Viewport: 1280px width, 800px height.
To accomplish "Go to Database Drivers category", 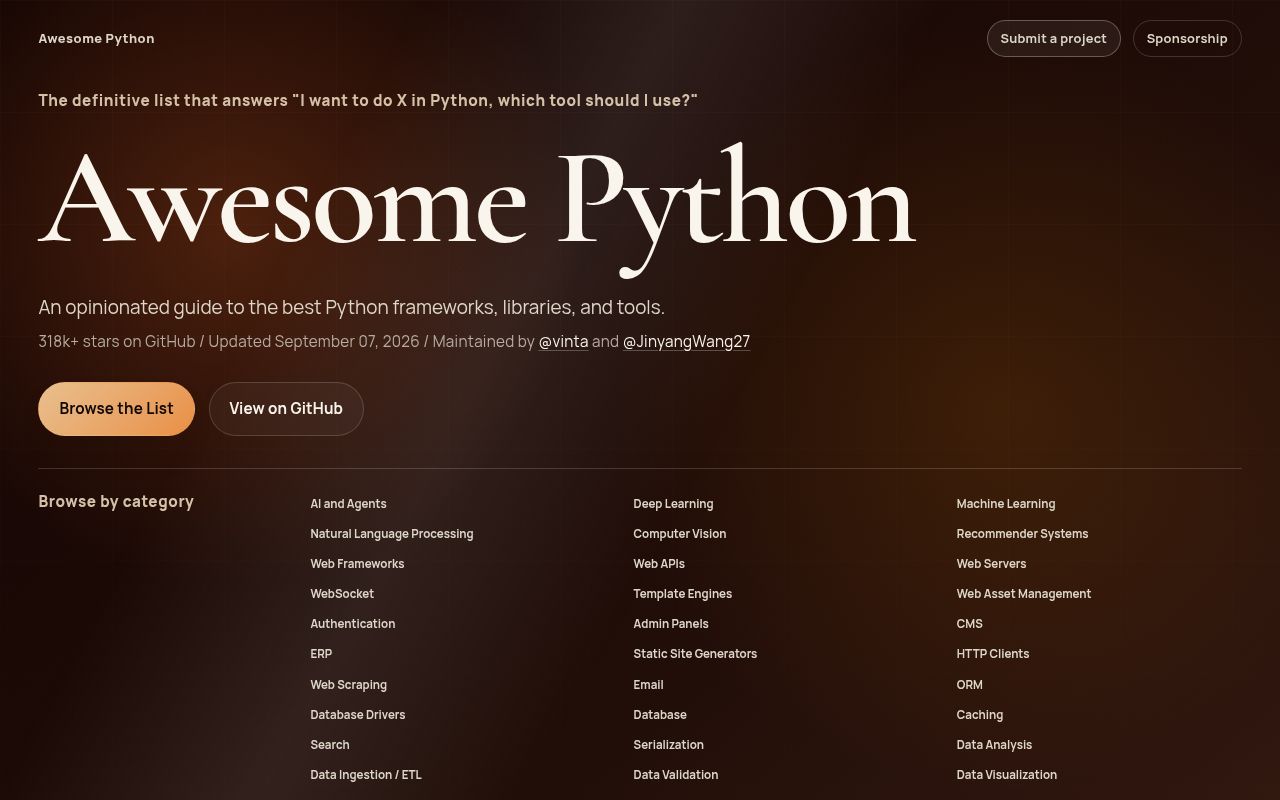I will (x=358, y=715).
